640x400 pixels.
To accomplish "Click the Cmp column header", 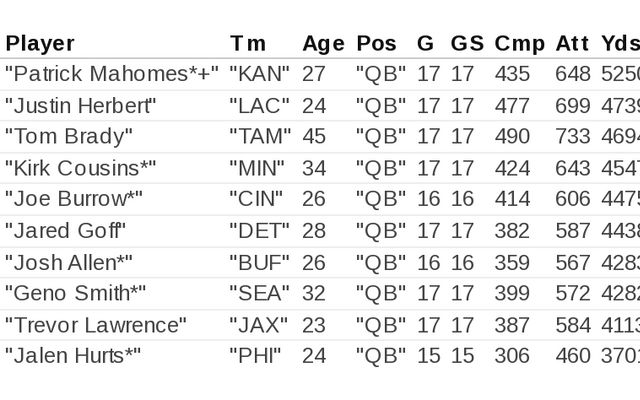I will pyautogui.click(x=520, y=44).
